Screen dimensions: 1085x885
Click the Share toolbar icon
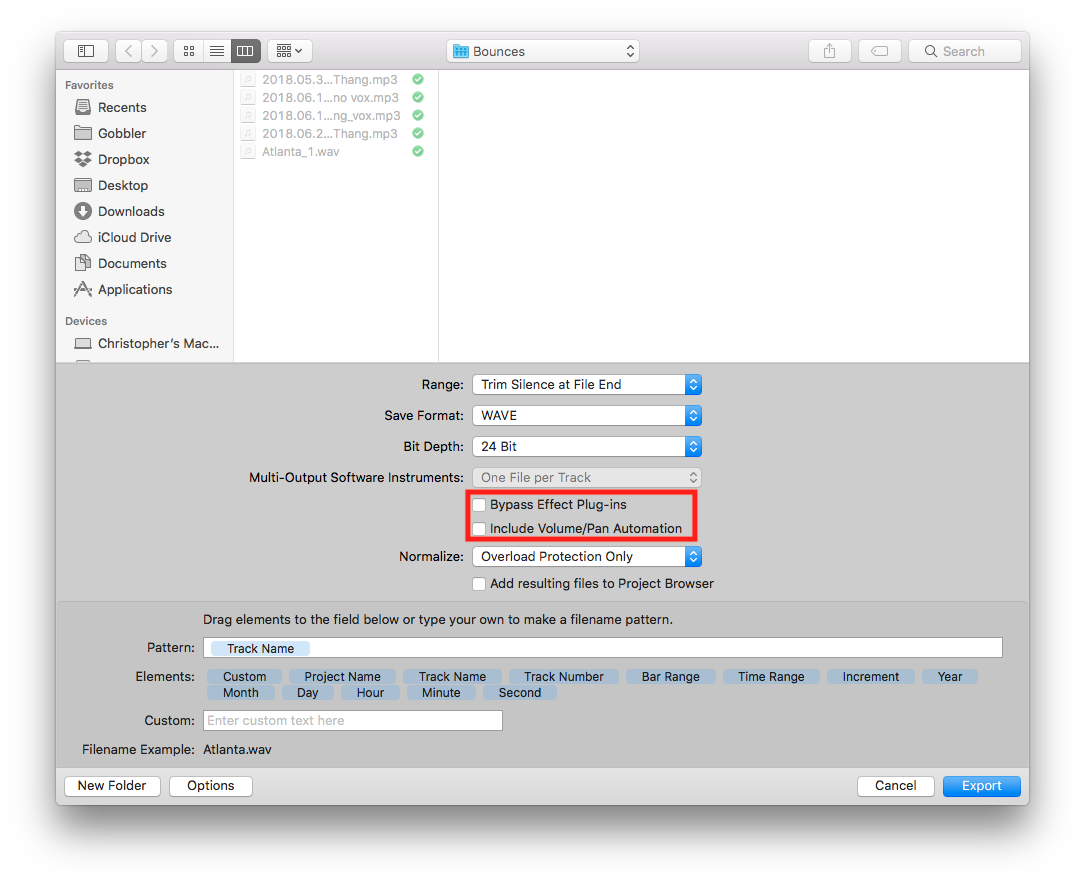(x=830, y=51)
